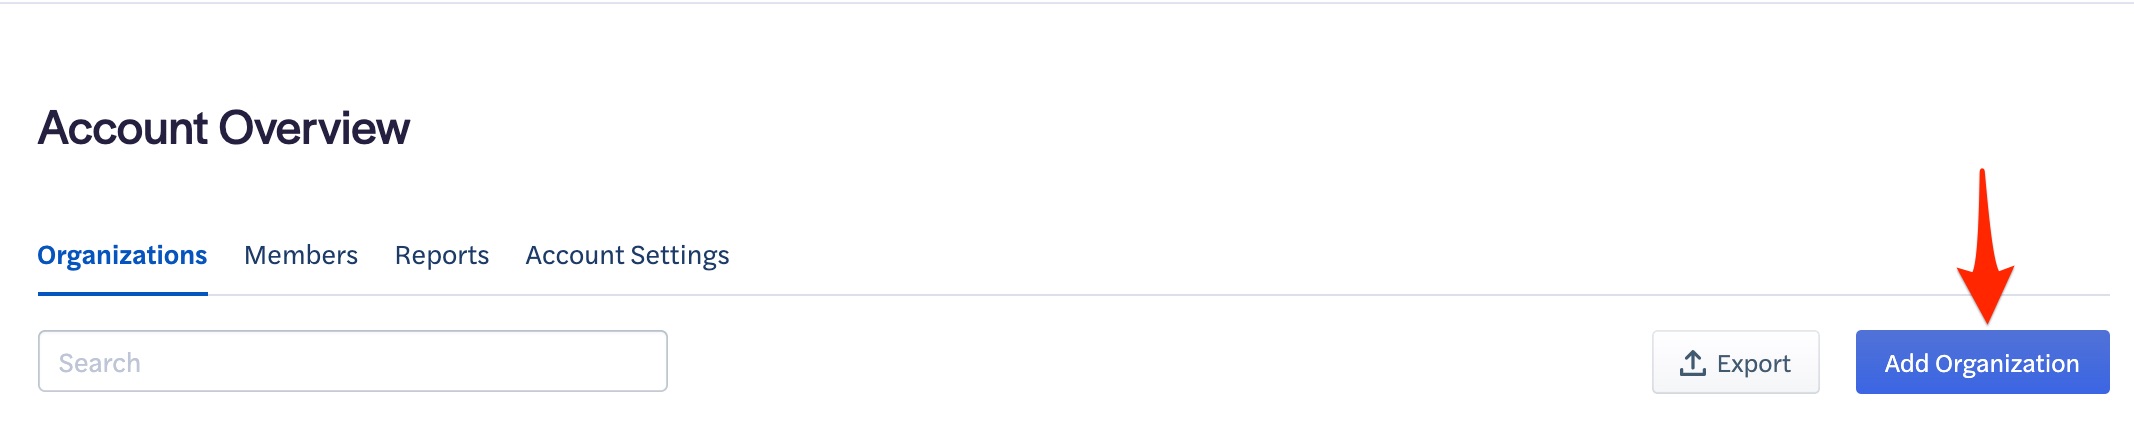Image resolution: width=2134 pixels, height=430 pixels.
Task: Select the Account Overview heading text
Action: pyautogui.click(x=224, y=128)
